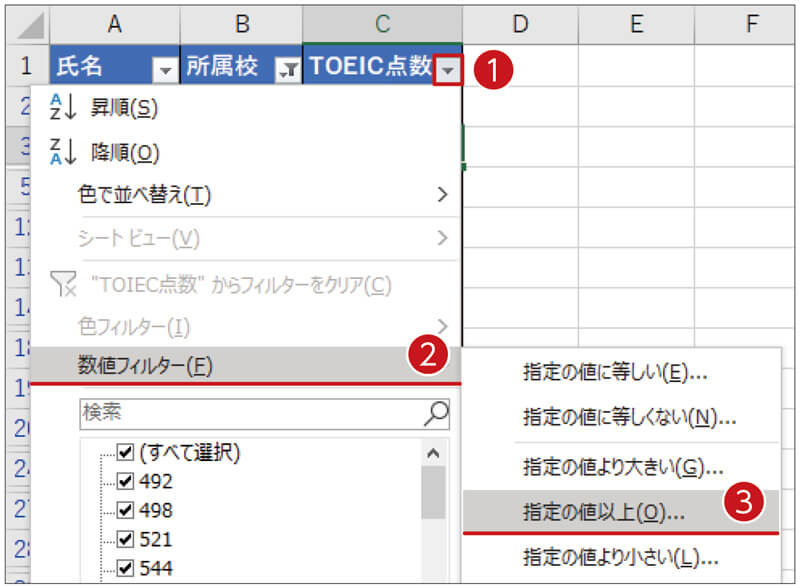Expand 色で並べ替え(T) submenu
Image resolution: width=800 pixels, height=588 pixels.
click(x=246, y=194)
